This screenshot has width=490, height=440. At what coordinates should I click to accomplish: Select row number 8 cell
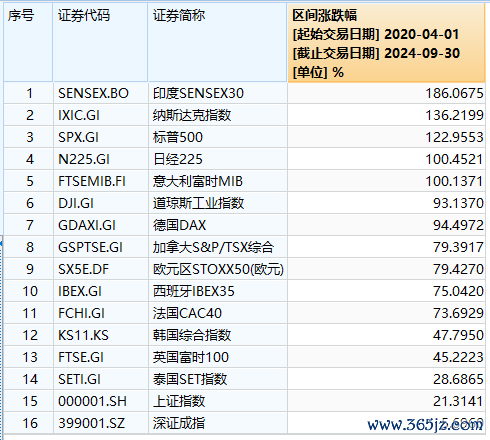click(x=28, y=247)
